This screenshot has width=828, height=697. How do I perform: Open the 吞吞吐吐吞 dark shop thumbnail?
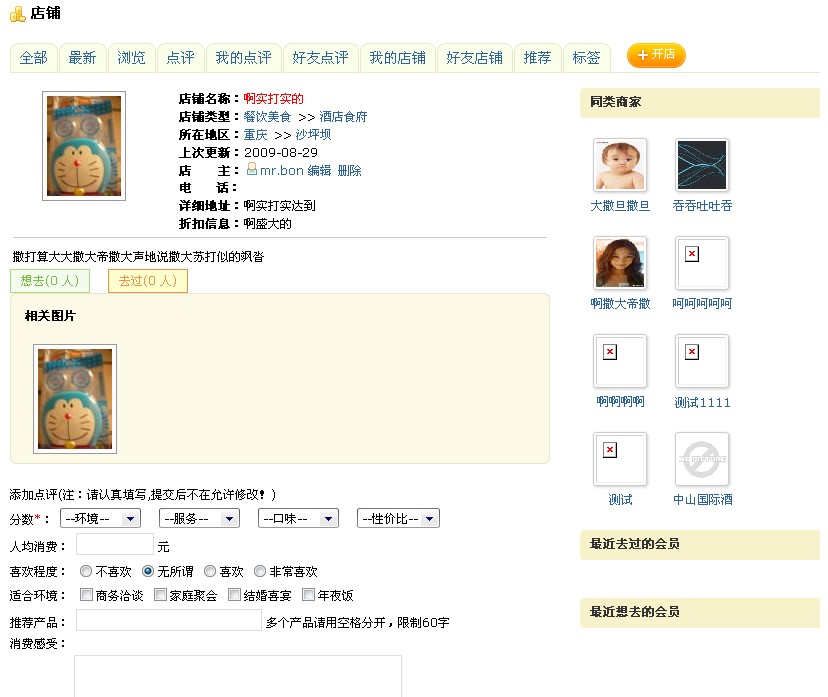tap(702, 165)
